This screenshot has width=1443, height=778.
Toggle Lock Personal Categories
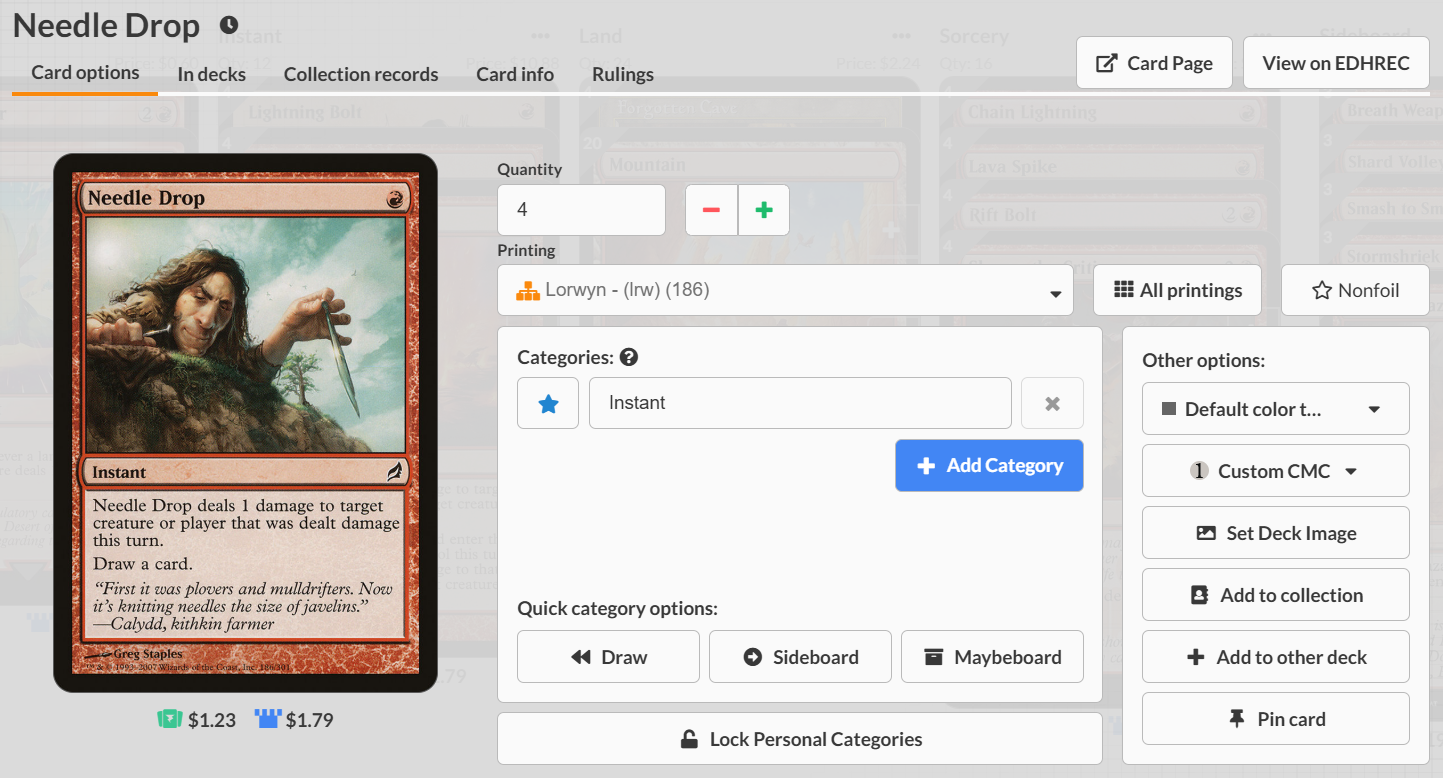(x=799, y=739)
